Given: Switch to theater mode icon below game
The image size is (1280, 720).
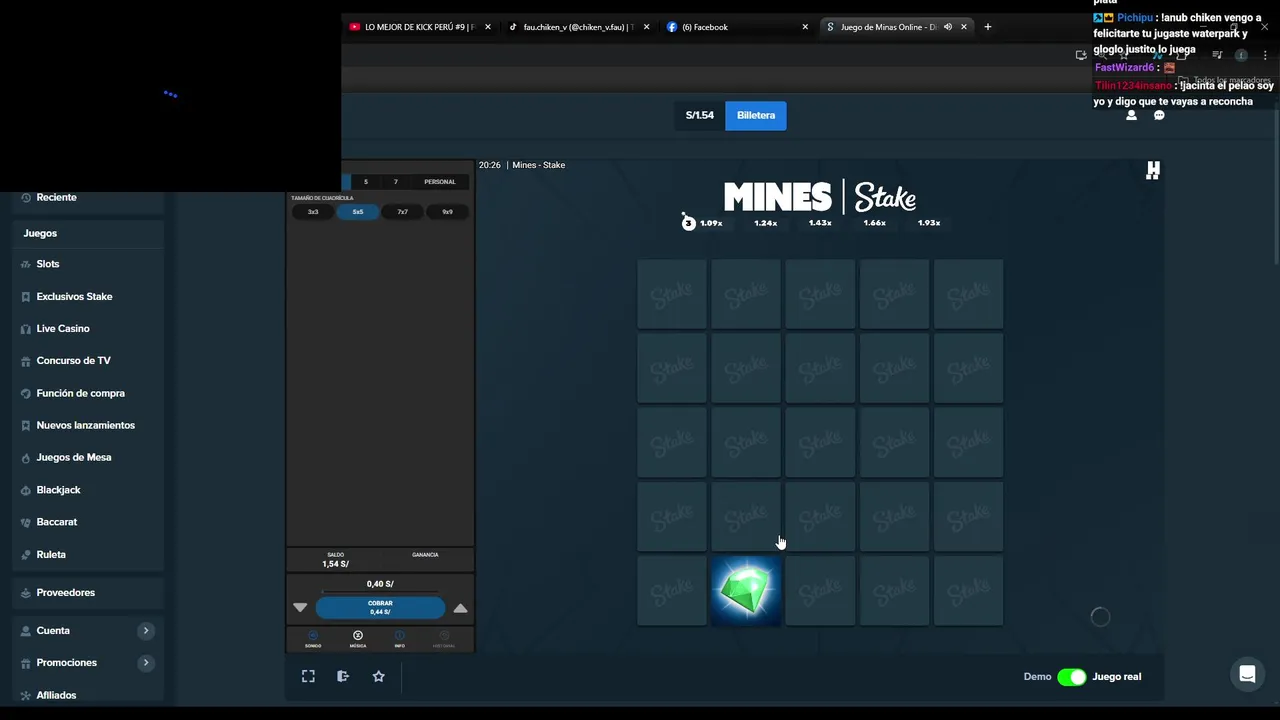Looking at the screenshot, I should click(x=343, y=677).
